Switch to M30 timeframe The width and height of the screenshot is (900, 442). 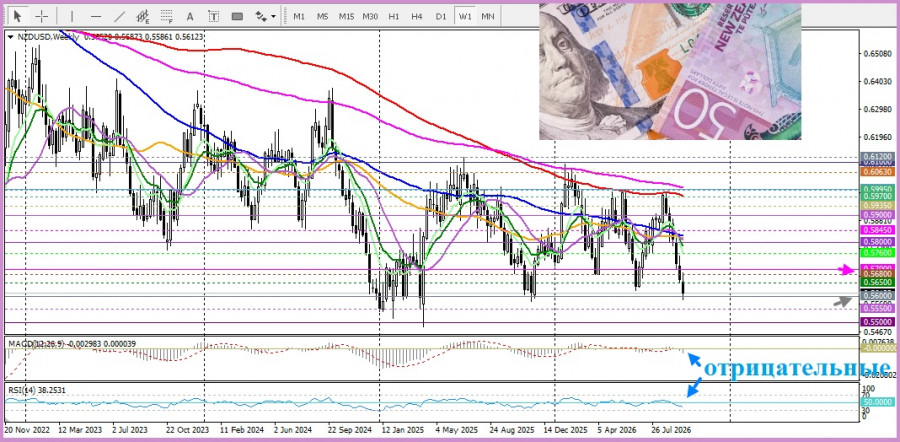pyautogui.click(x=370, y=16)
